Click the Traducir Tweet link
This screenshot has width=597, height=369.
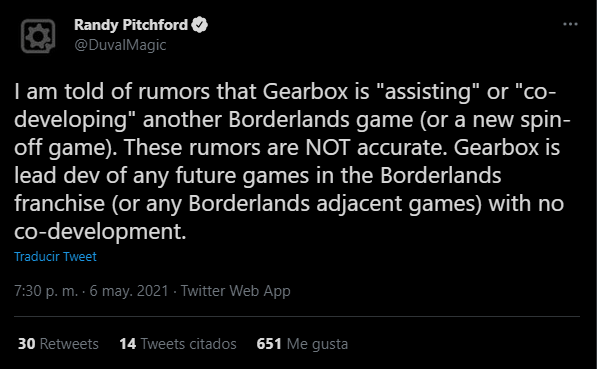click(x=55, y=256)
